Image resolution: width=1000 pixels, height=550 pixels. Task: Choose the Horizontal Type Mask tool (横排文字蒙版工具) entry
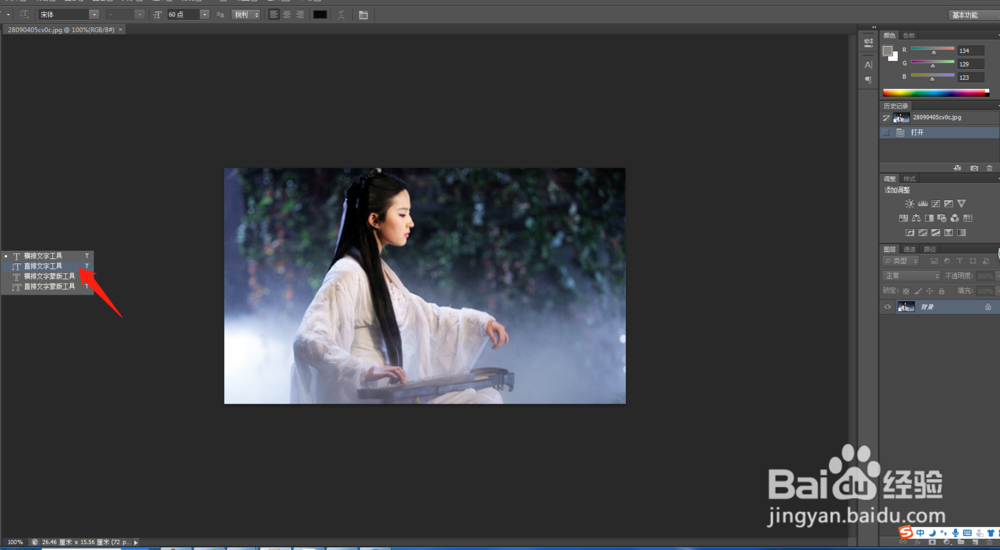47,276
